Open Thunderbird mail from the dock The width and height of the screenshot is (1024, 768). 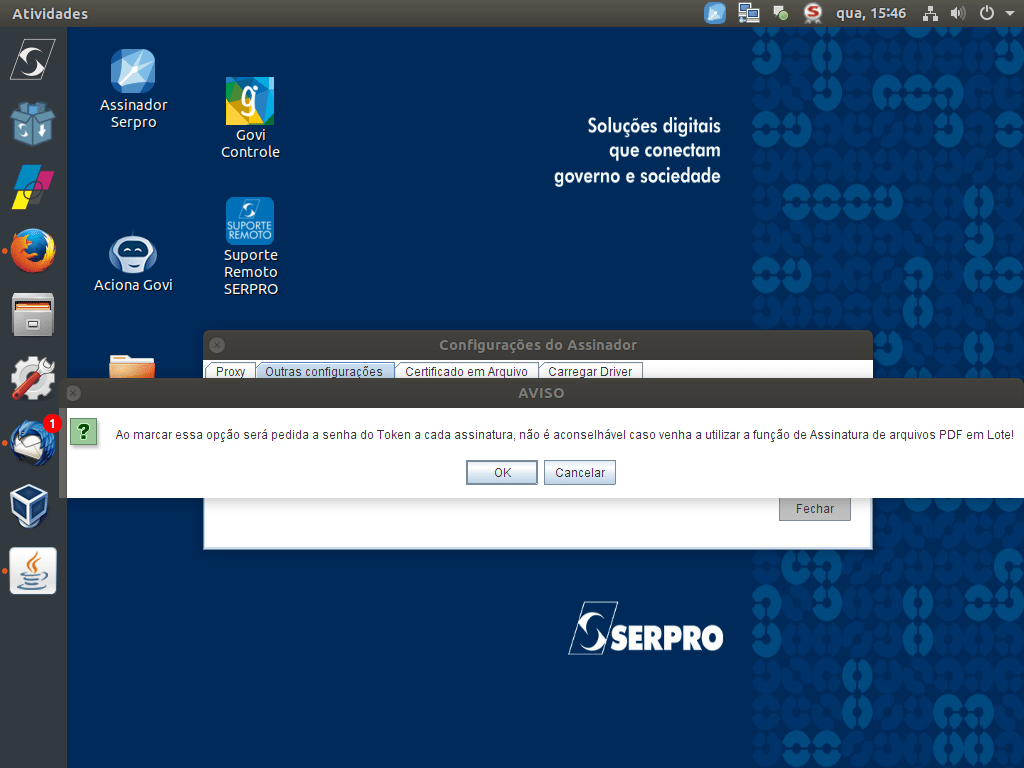click(32, 442)
